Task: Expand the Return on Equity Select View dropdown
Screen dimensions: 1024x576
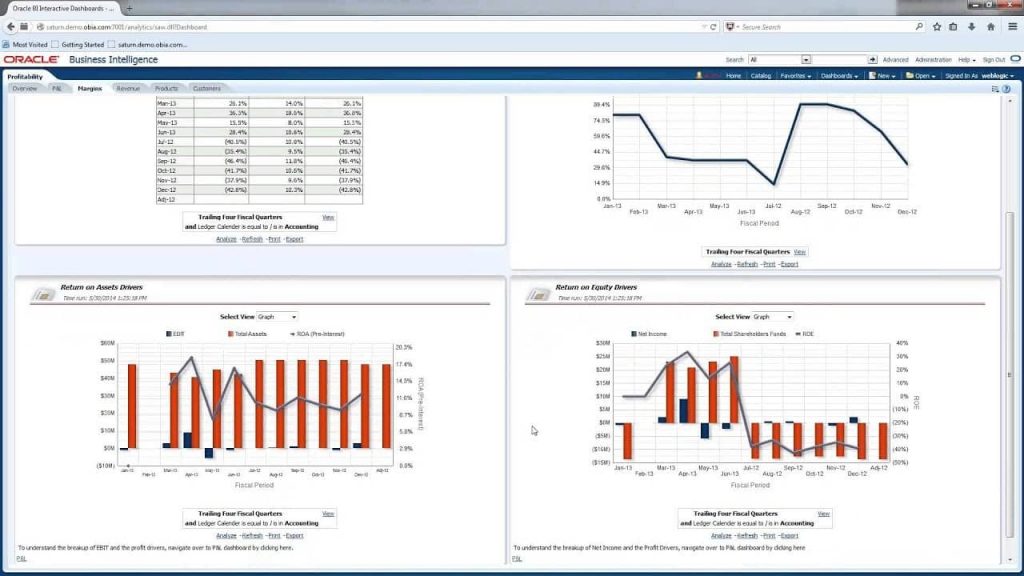Action: point(772,317)
